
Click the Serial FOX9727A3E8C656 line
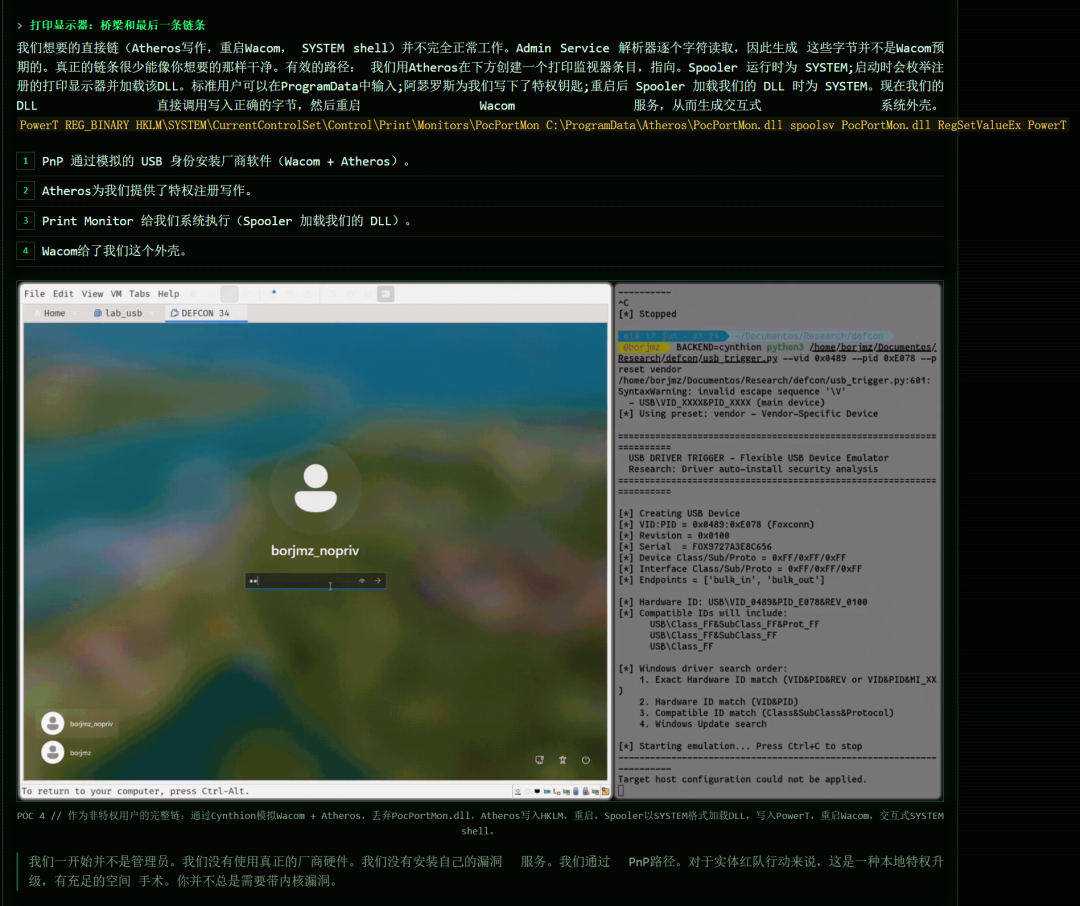[695, 547]
